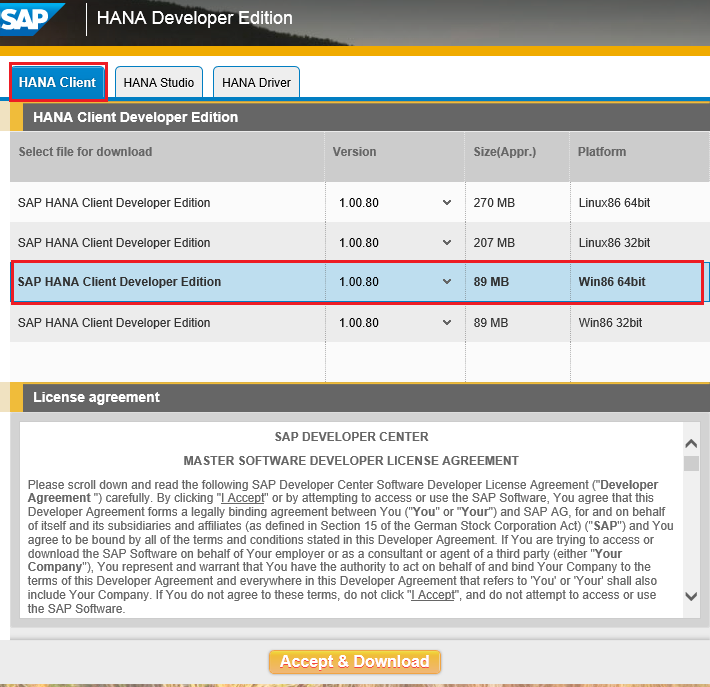
Task: Click first underlined "I Accept" in license text
Action: 242,498
